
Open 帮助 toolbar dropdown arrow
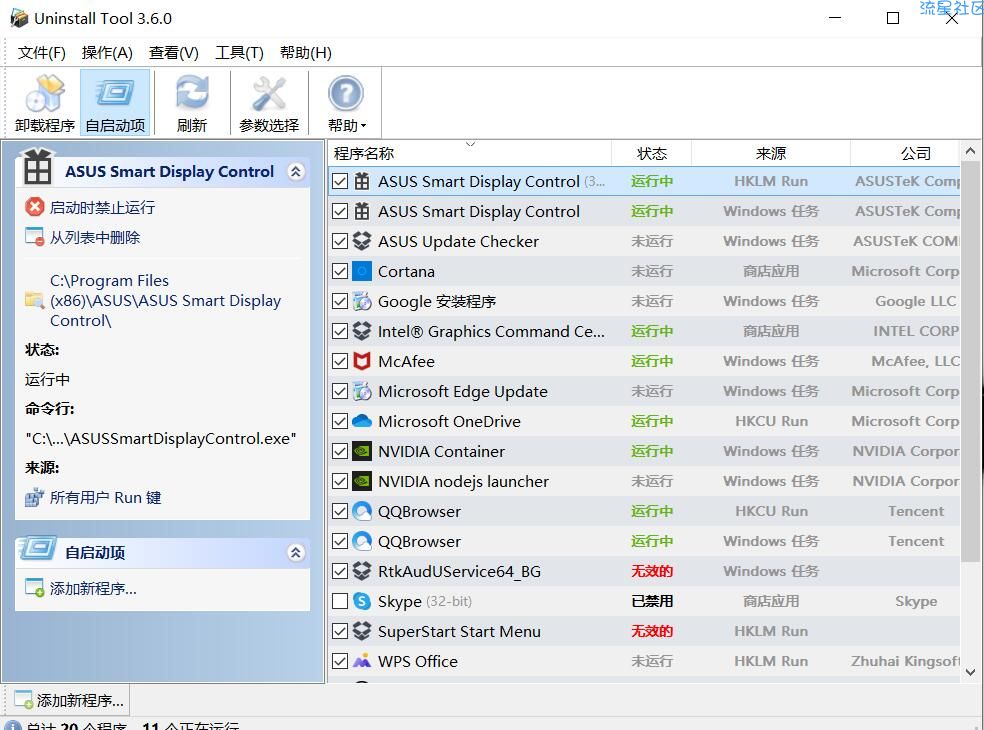point(363,126)
